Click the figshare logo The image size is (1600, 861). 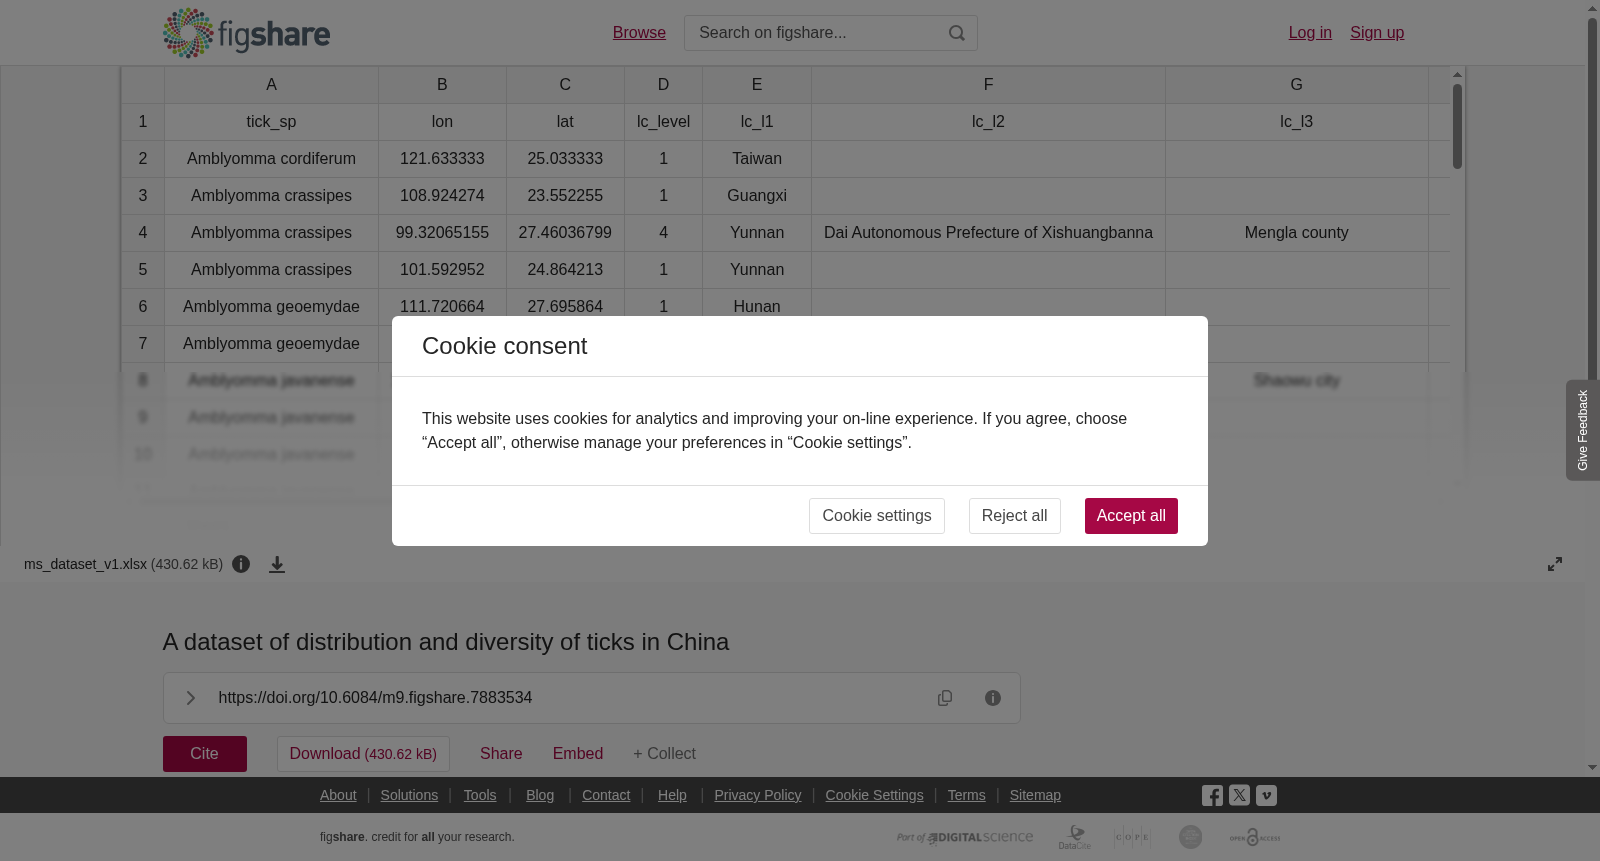pyautogui.click(x=246, y=33)
